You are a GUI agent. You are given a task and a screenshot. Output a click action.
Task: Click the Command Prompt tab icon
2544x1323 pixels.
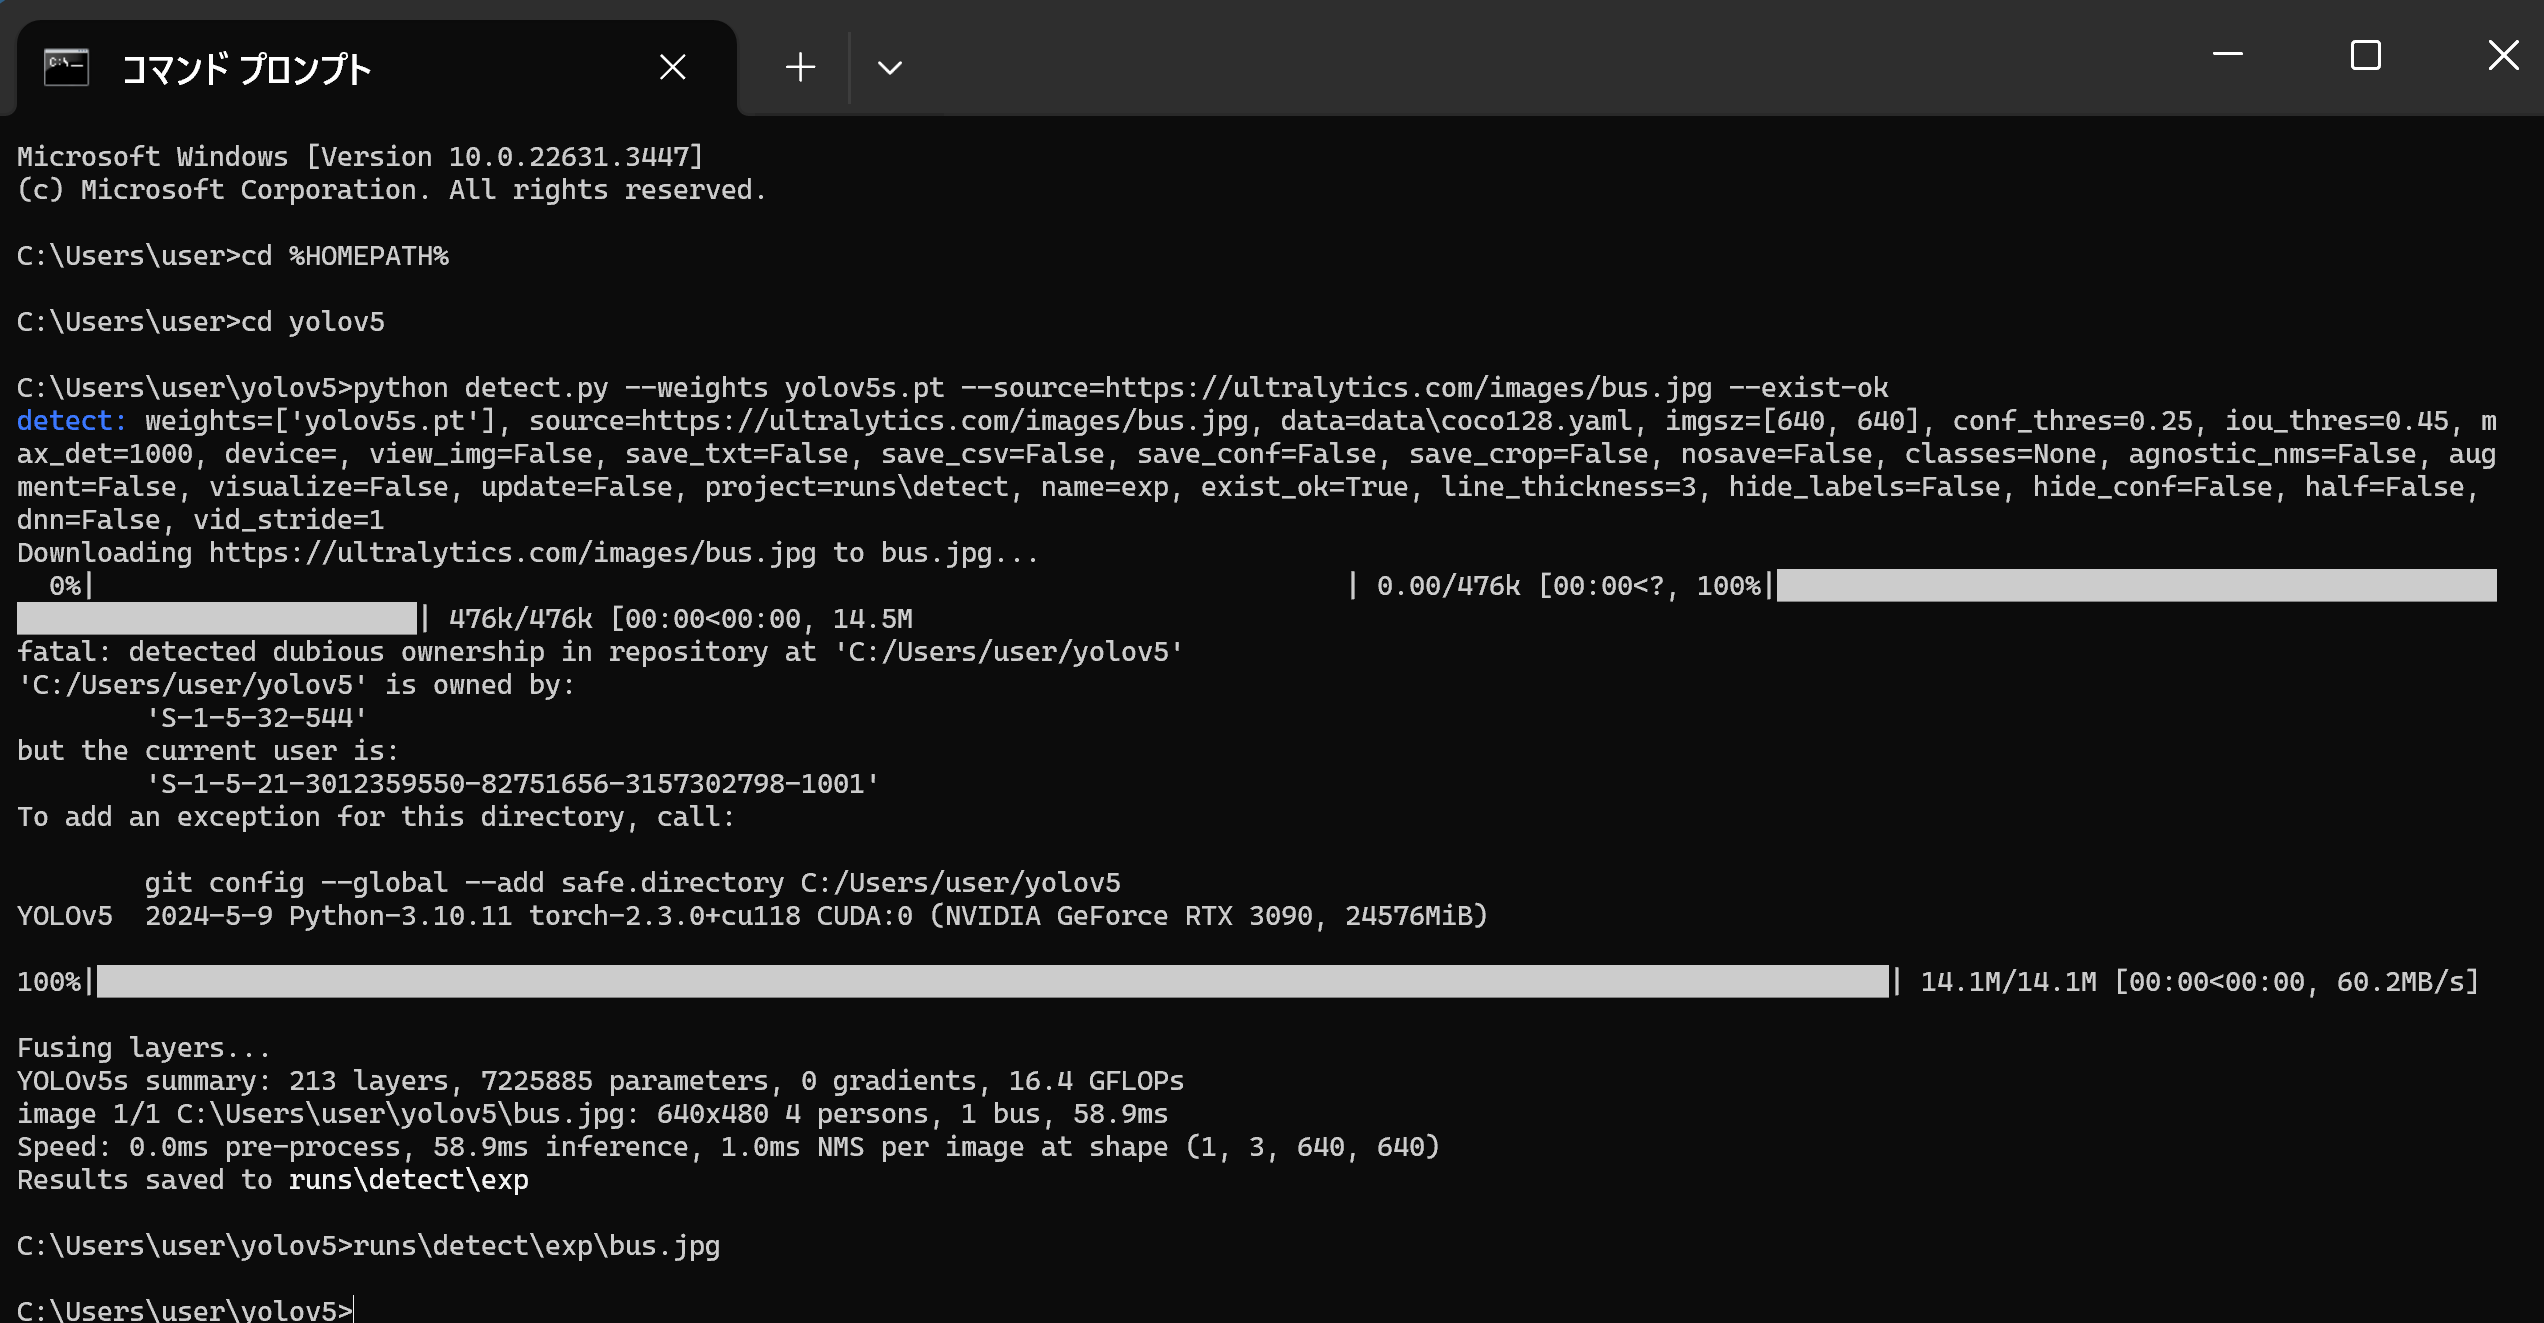[x=67, y=67]
